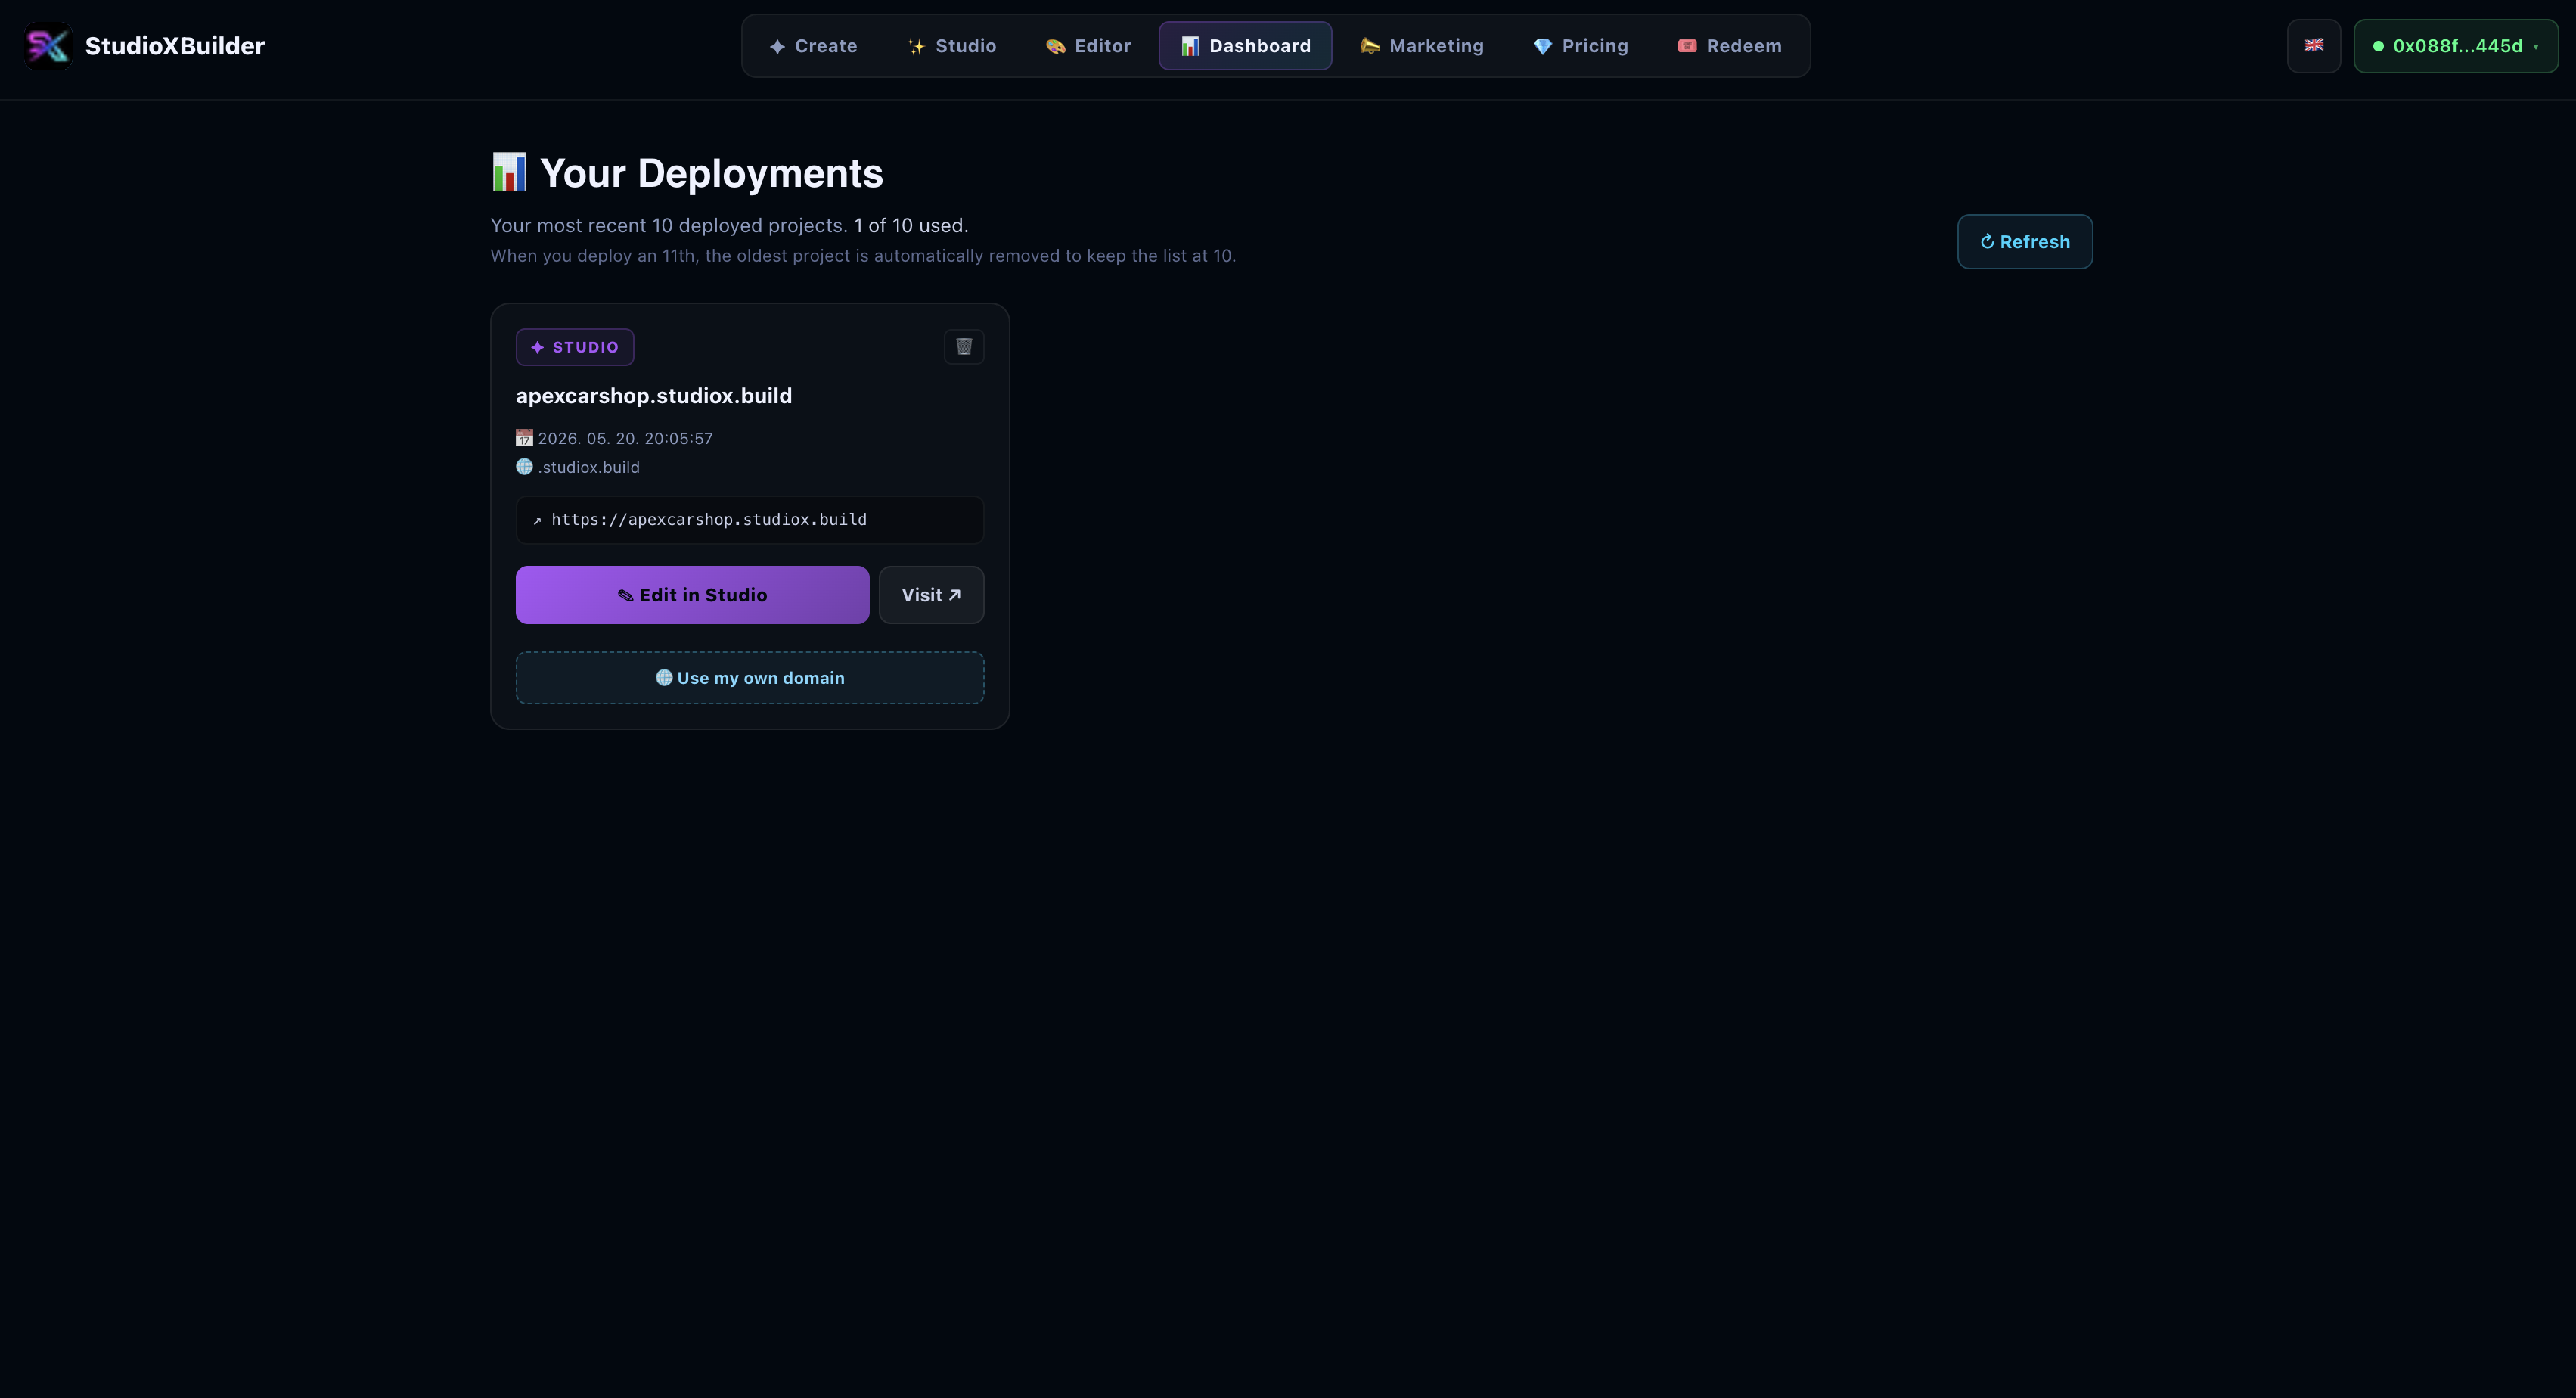Expand the 0x088f...445d wallet dropdown

click(2456, 46)
